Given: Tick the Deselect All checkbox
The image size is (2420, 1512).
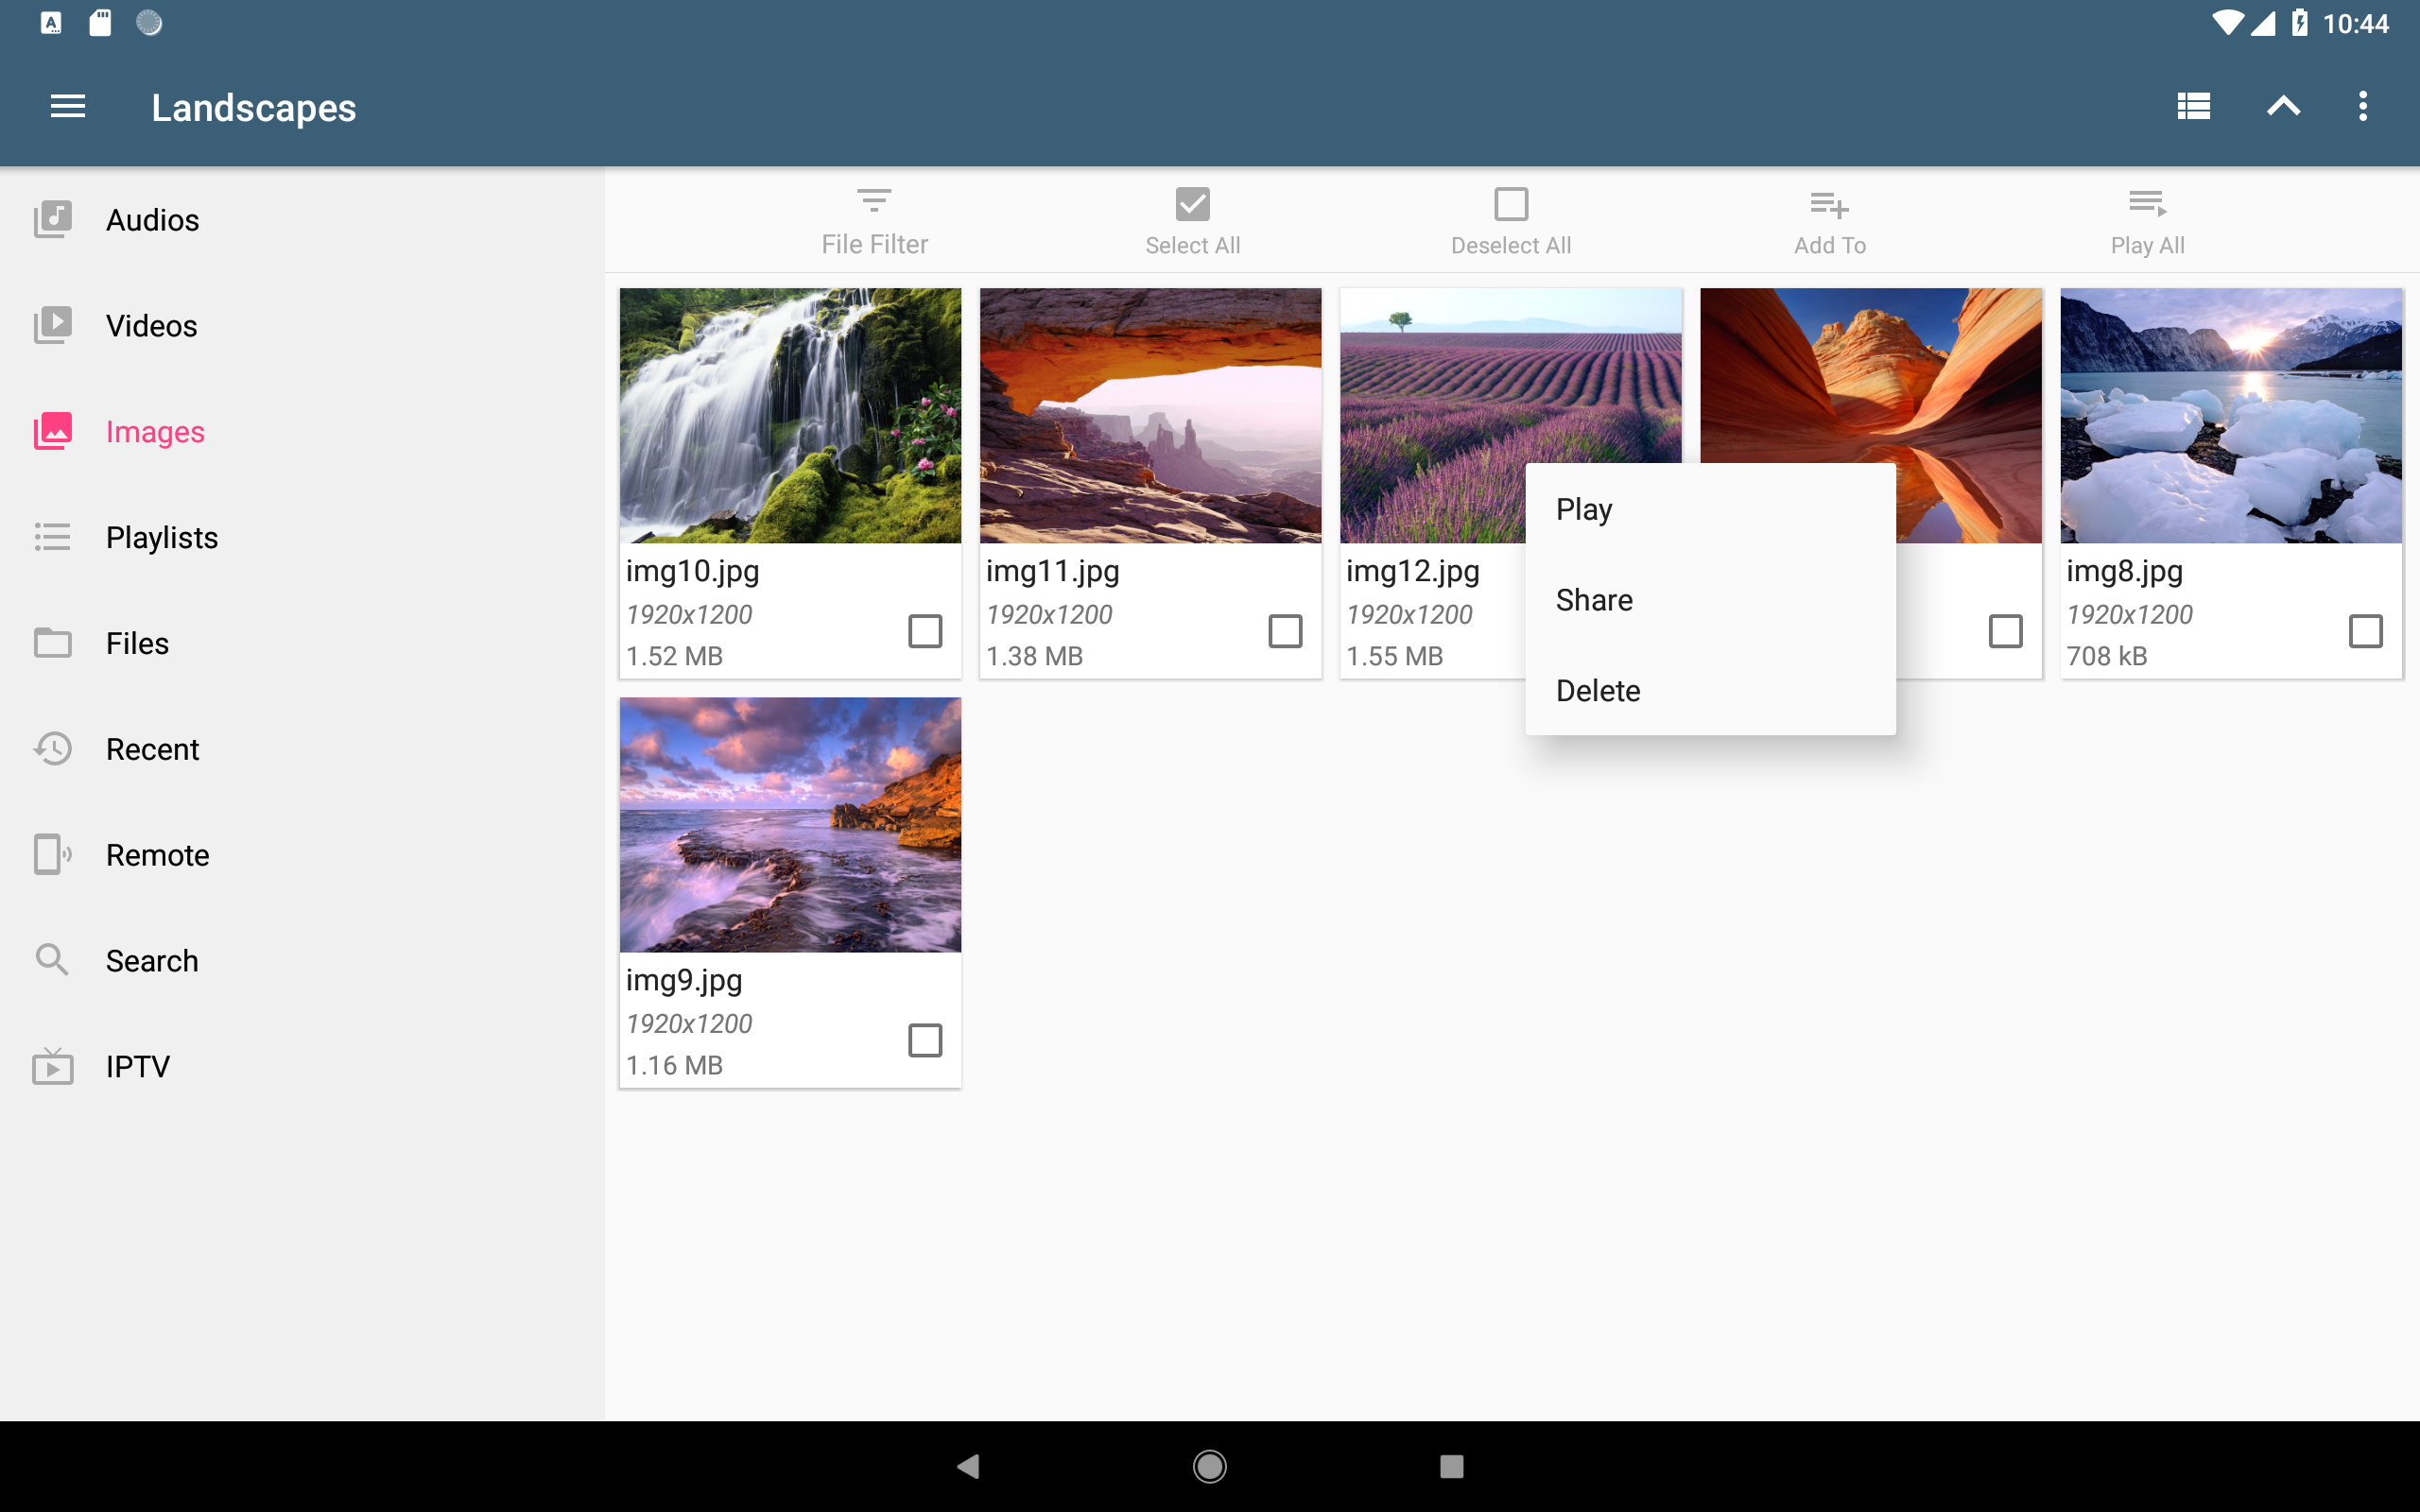Looking at the screenshot, I should [1510, 205].
